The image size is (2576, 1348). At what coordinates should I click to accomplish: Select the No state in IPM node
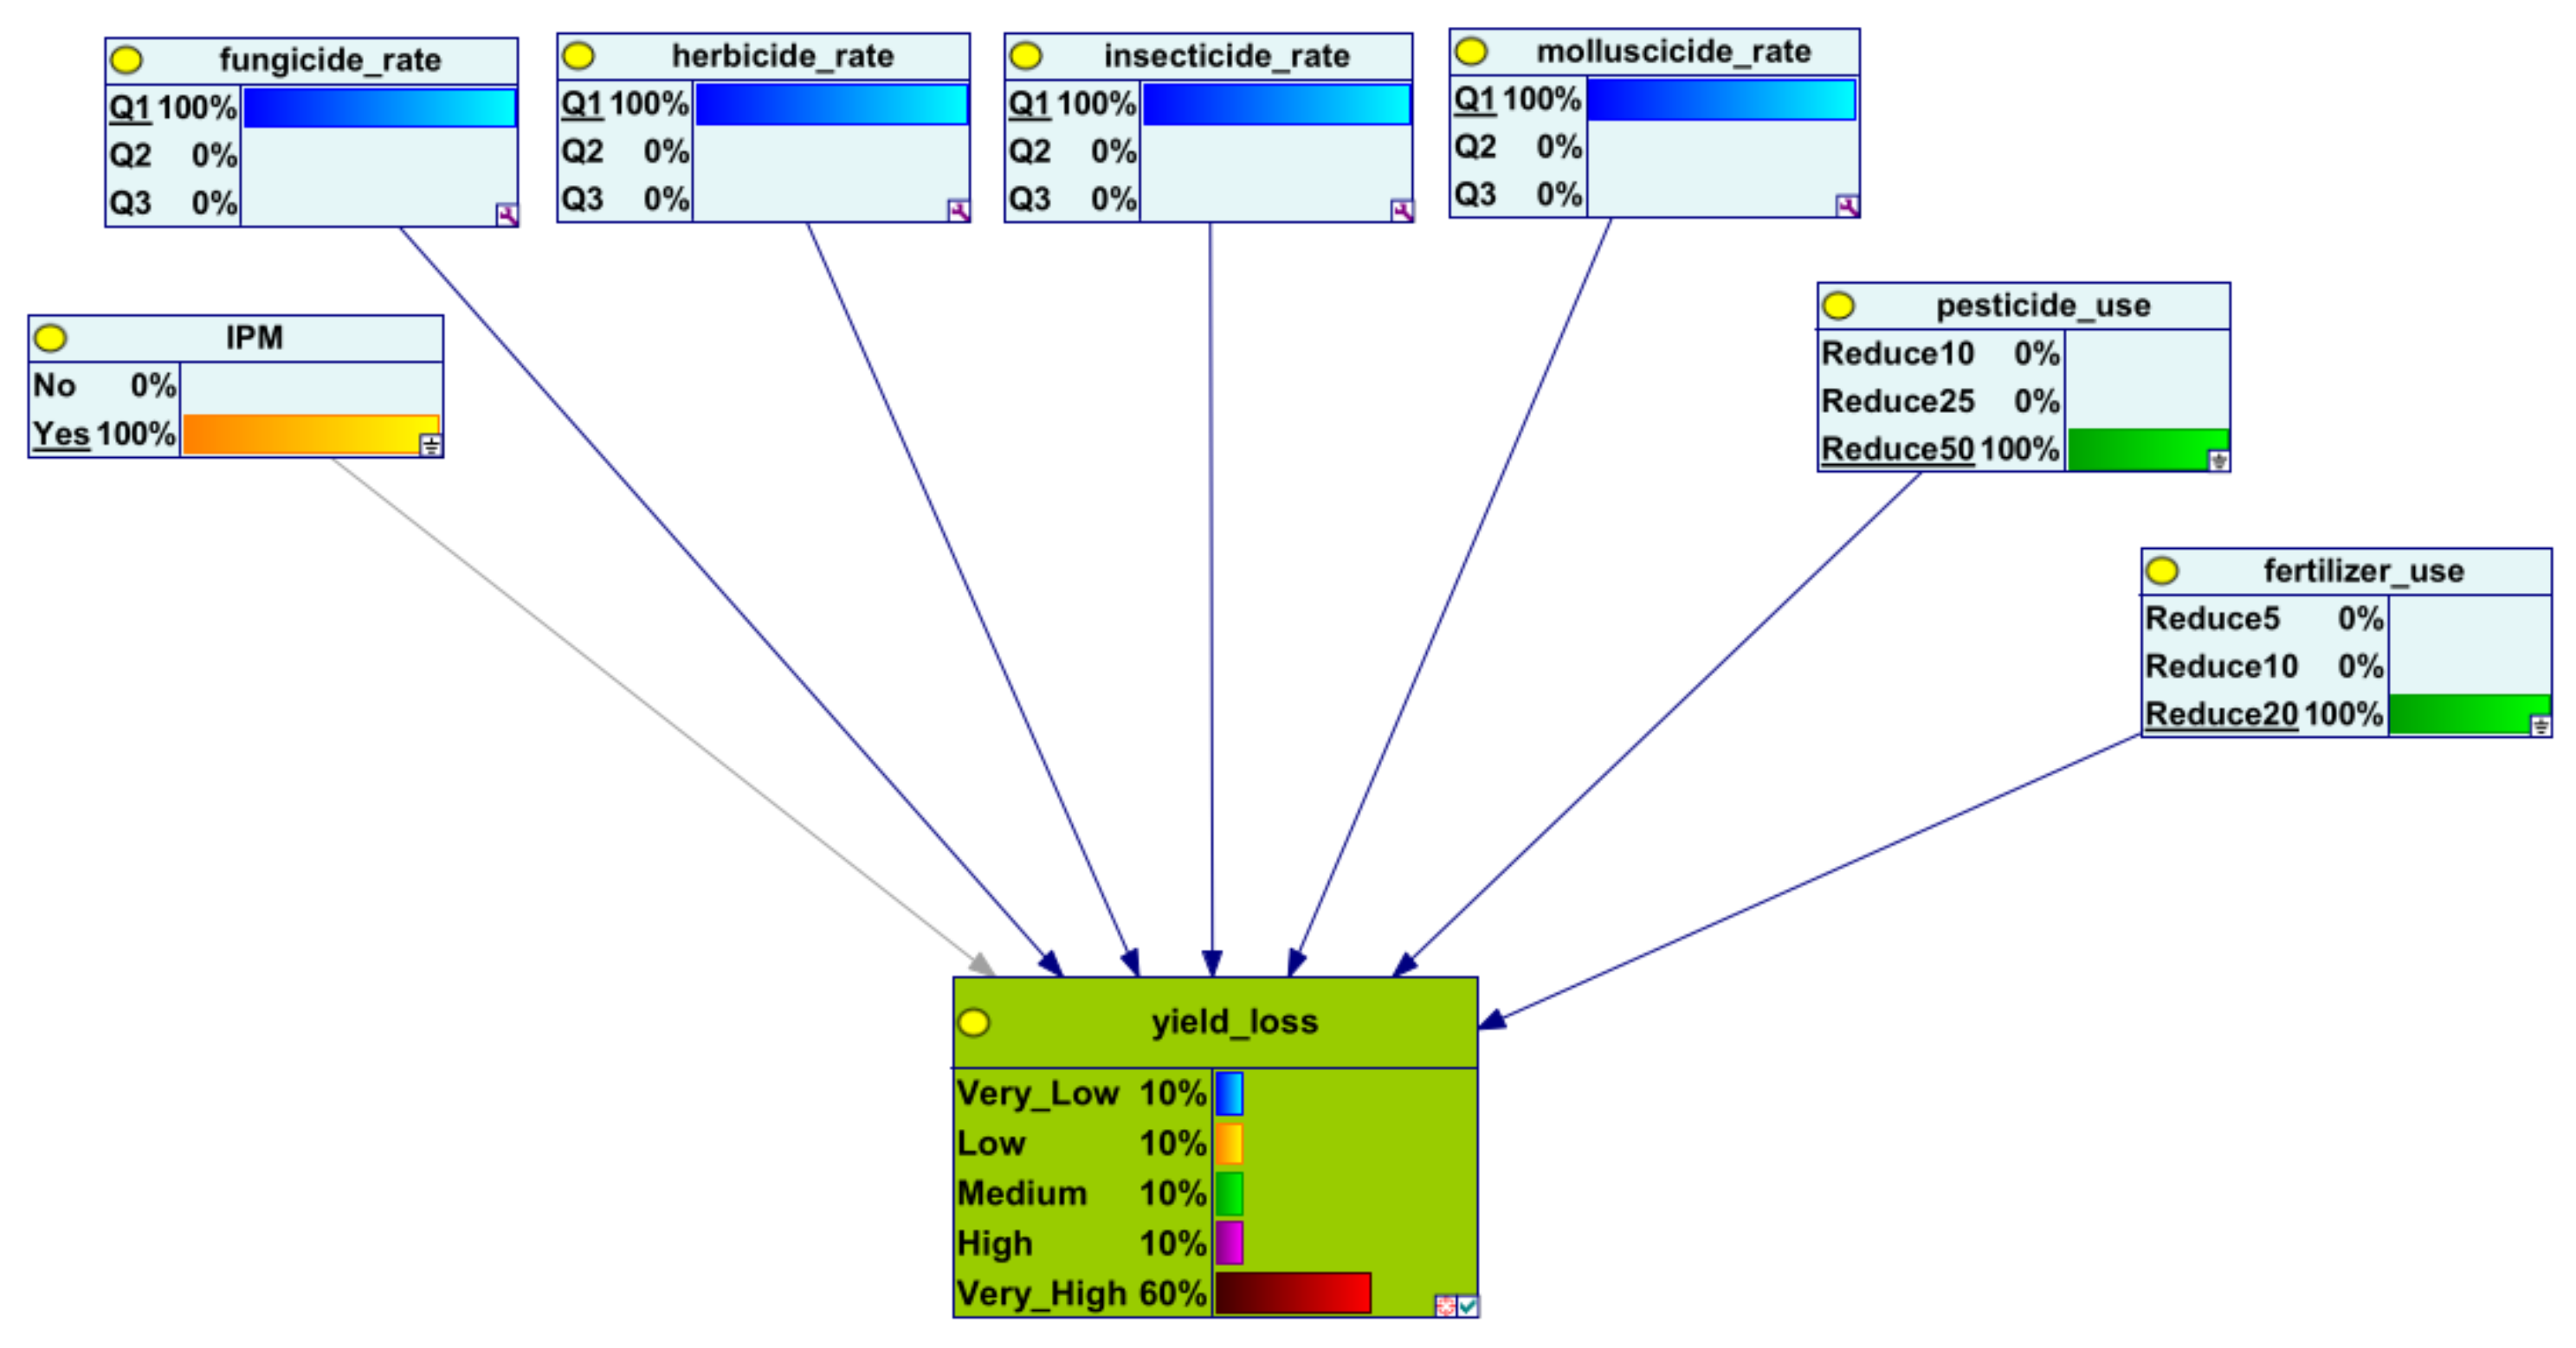[55, 386]
